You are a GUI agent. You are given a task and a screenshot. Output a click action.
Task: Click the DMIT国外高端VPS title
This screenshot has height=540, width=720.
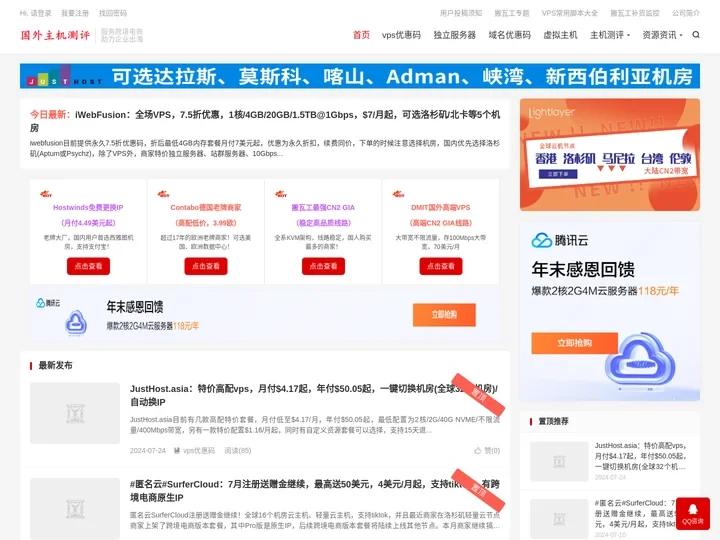tap(441, 208)
